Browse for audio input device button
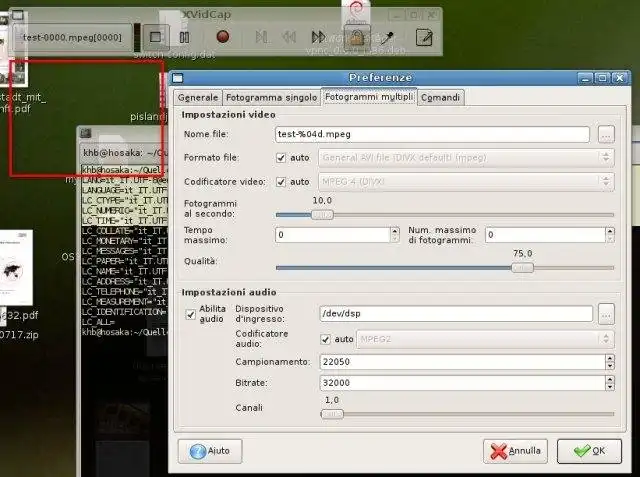 point(606,314)
